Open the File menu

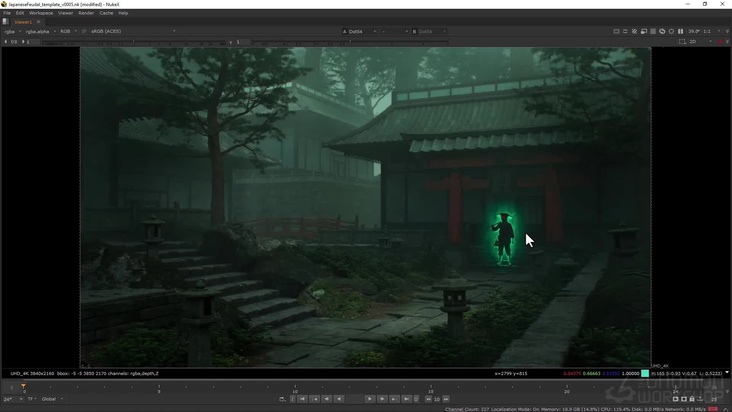7,13
